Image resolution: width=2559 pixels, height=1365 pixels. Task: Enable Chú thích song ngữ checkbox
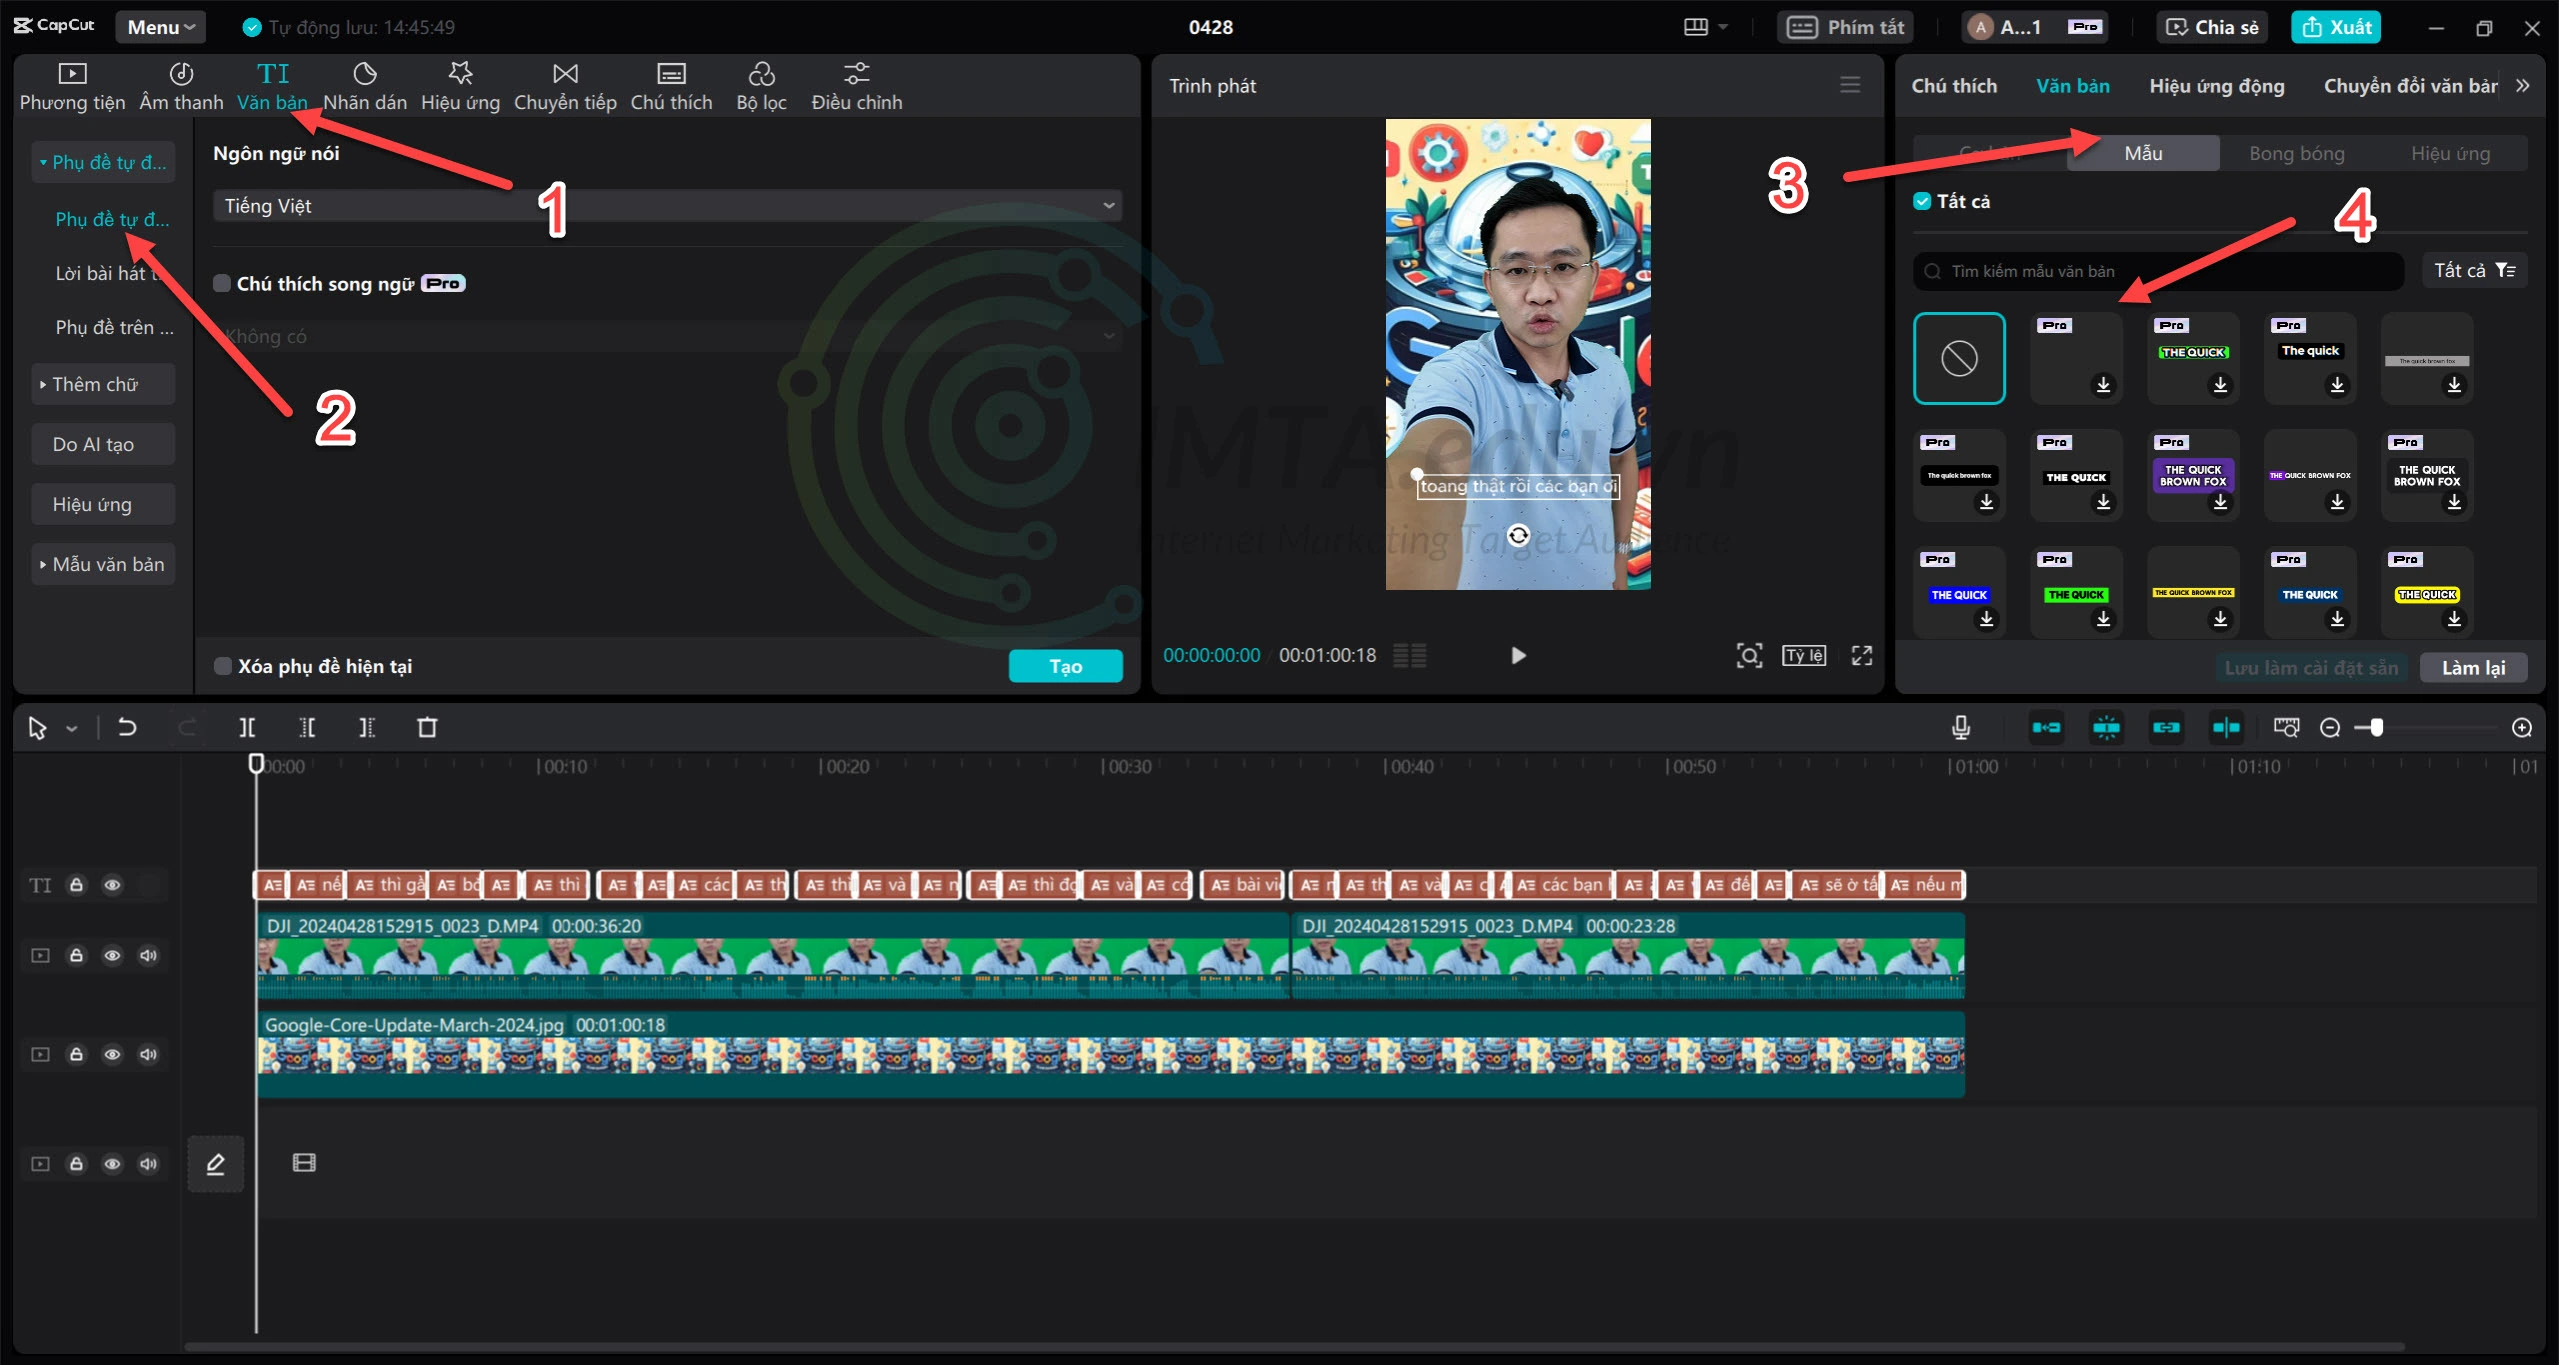coord(223,284)
